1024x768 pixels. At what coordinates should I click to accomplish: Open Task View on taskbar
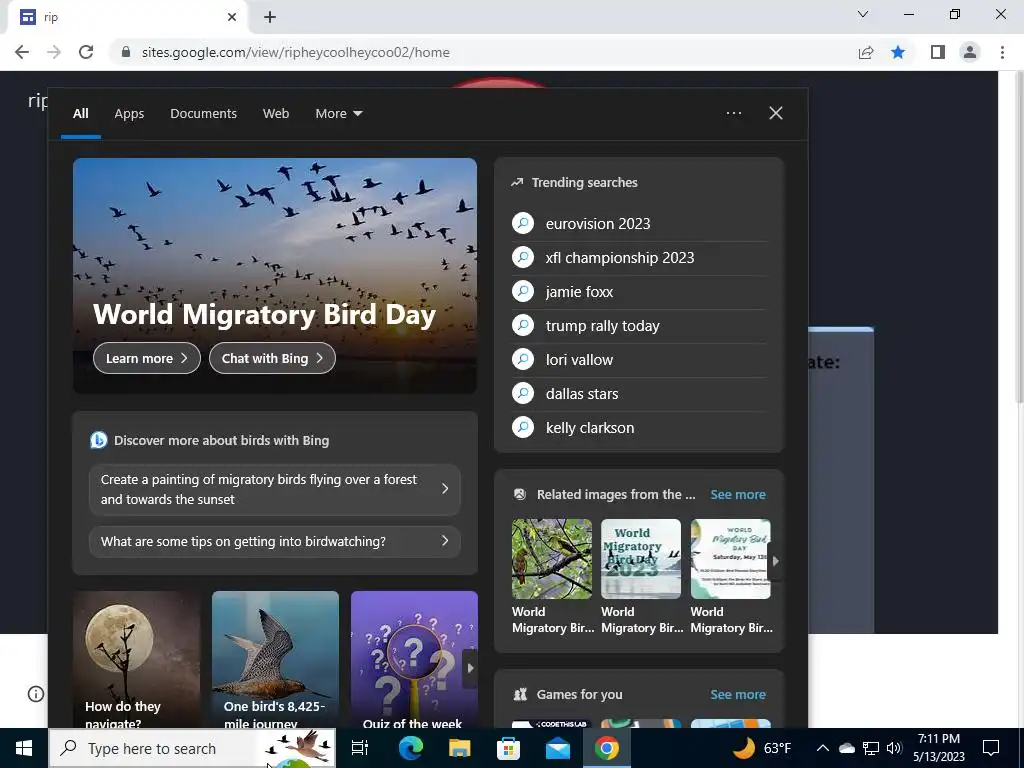pos(360,748)
